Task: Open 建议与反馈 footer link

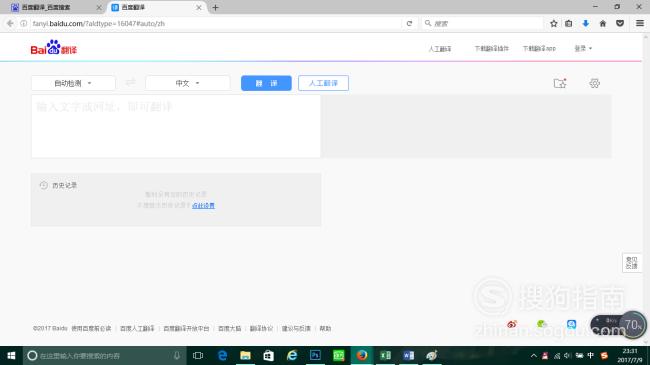Action: coord(296,328)
